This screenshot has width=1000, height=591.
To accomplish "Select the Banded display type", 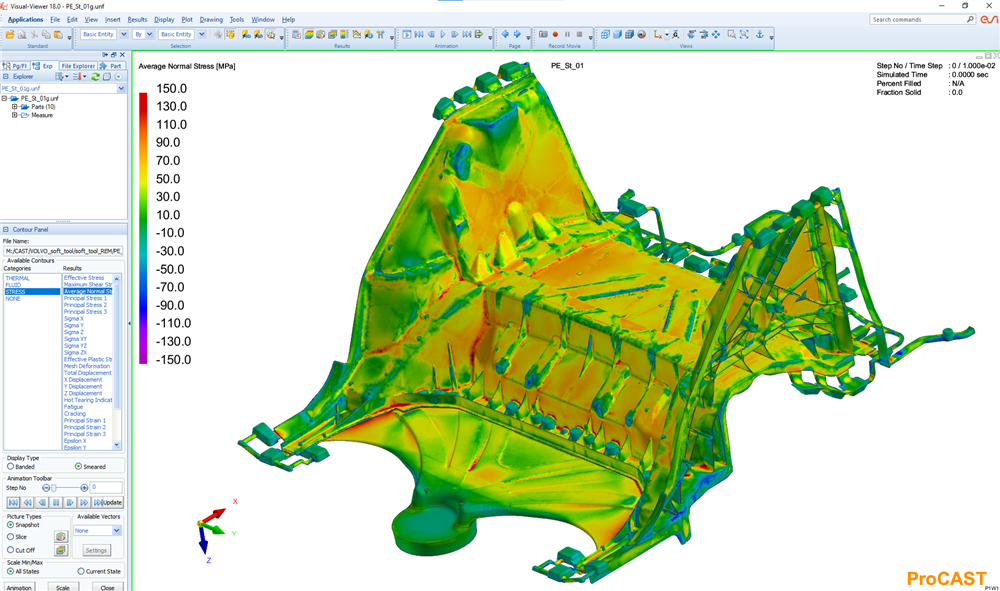I will (11, 466).
